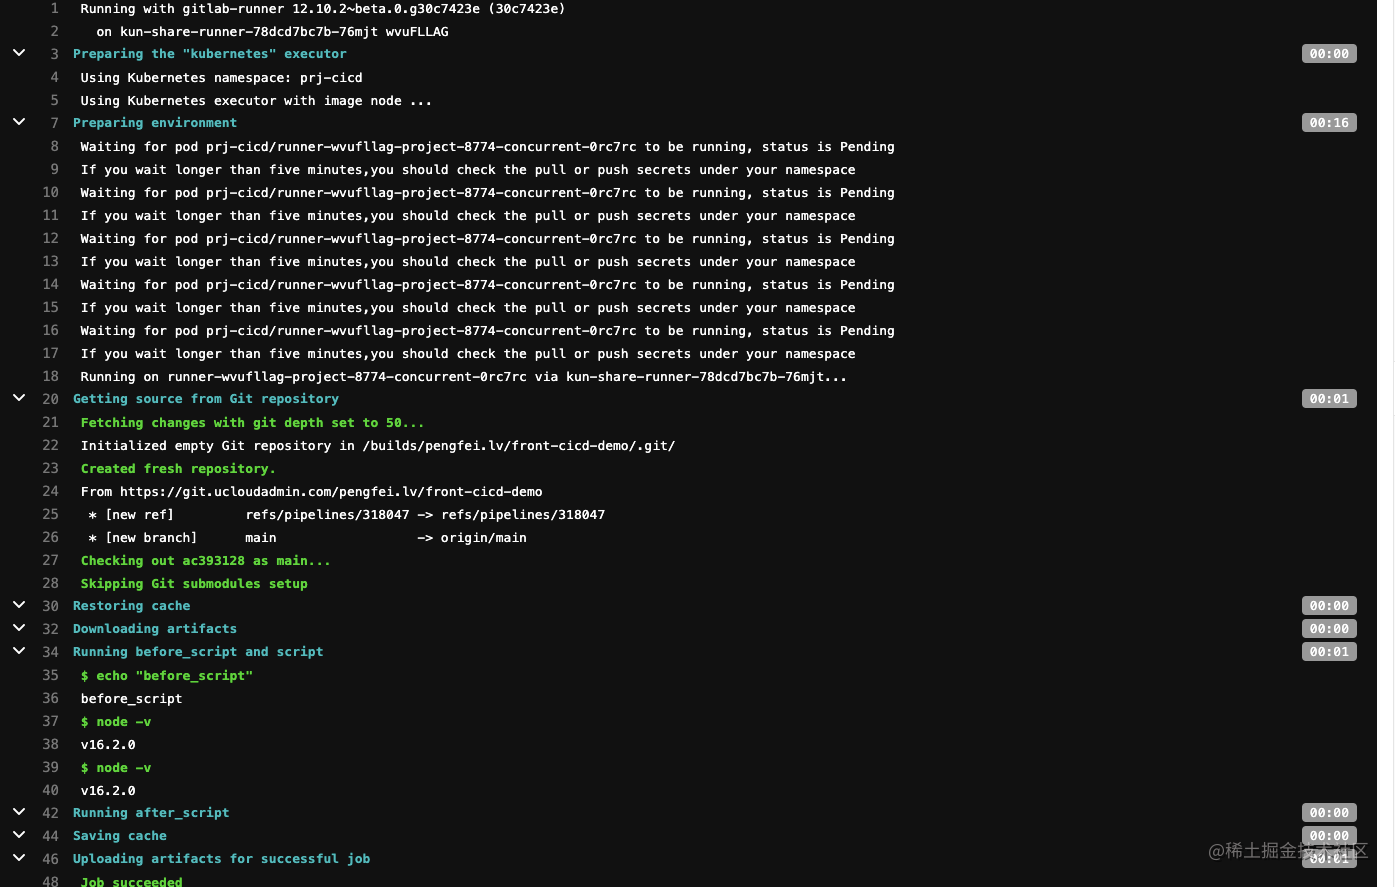Screen dimensions: 1395x887
Task: Click the 00:01 badge beside "Getting source"
Action: pos(1329,398)
